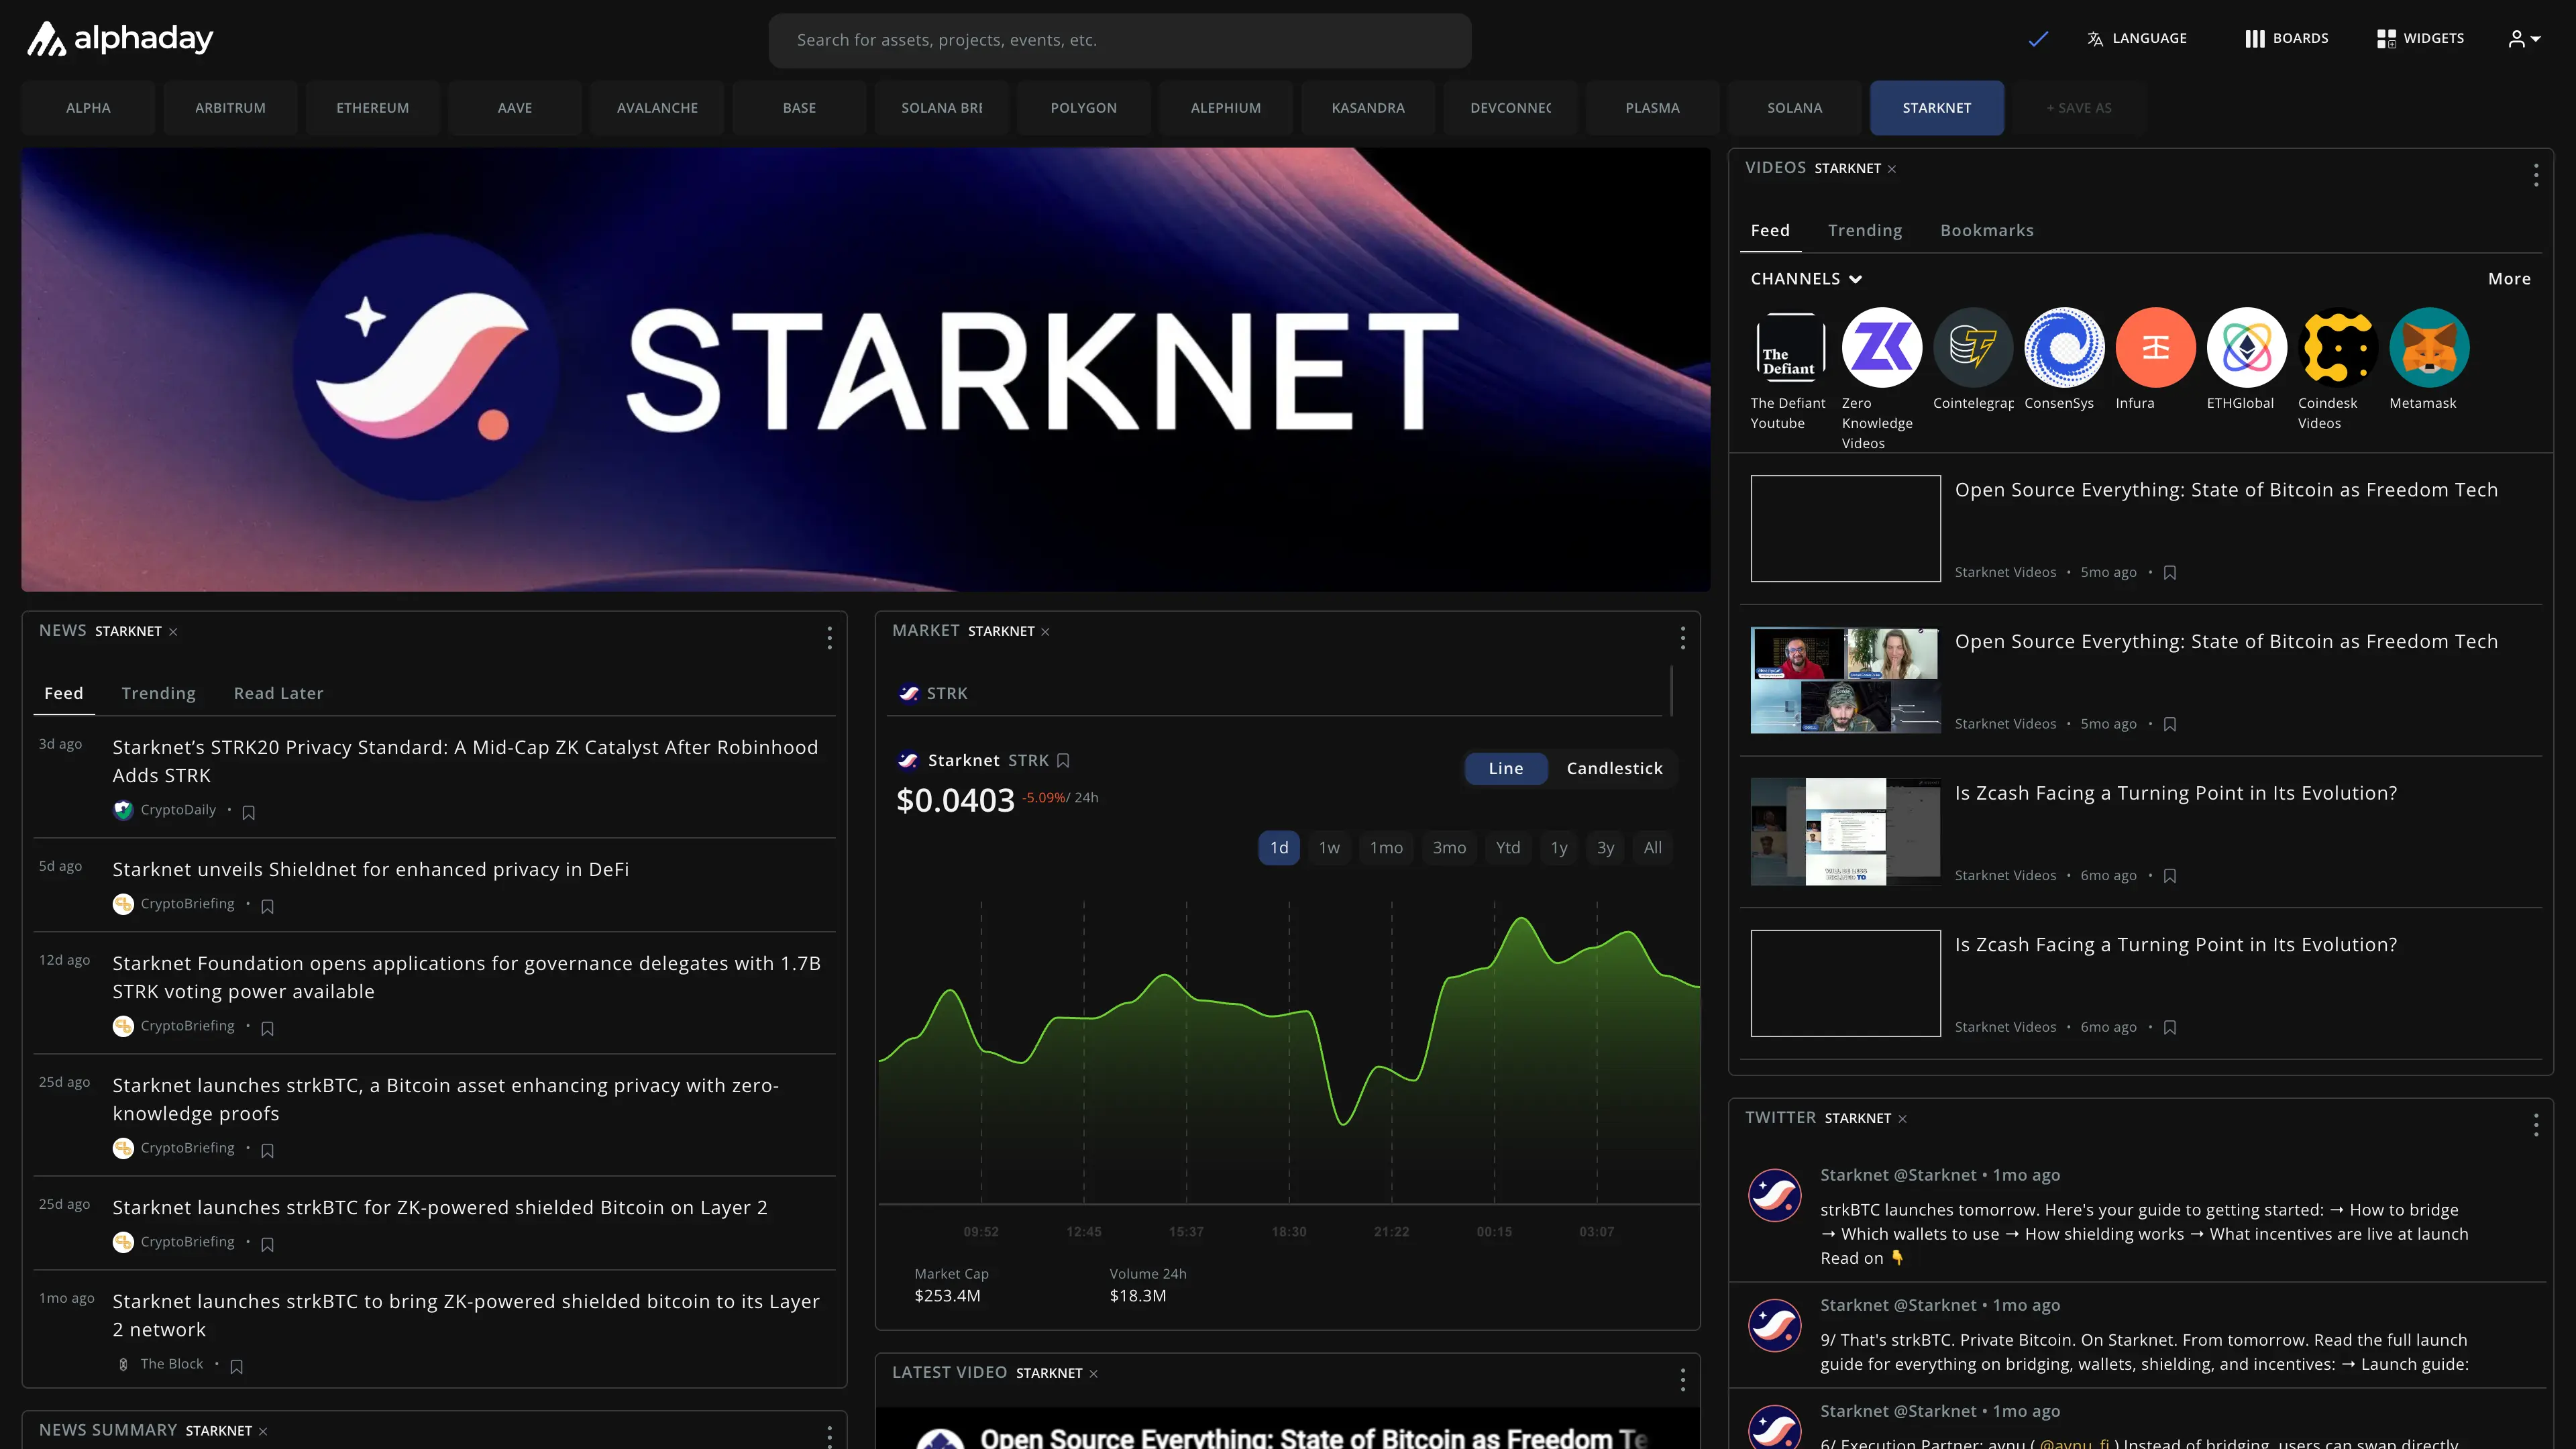Switch Videos widget to Trending tab
The height and width of the screenshot is (1449, 2576).
pos(1864,230)
